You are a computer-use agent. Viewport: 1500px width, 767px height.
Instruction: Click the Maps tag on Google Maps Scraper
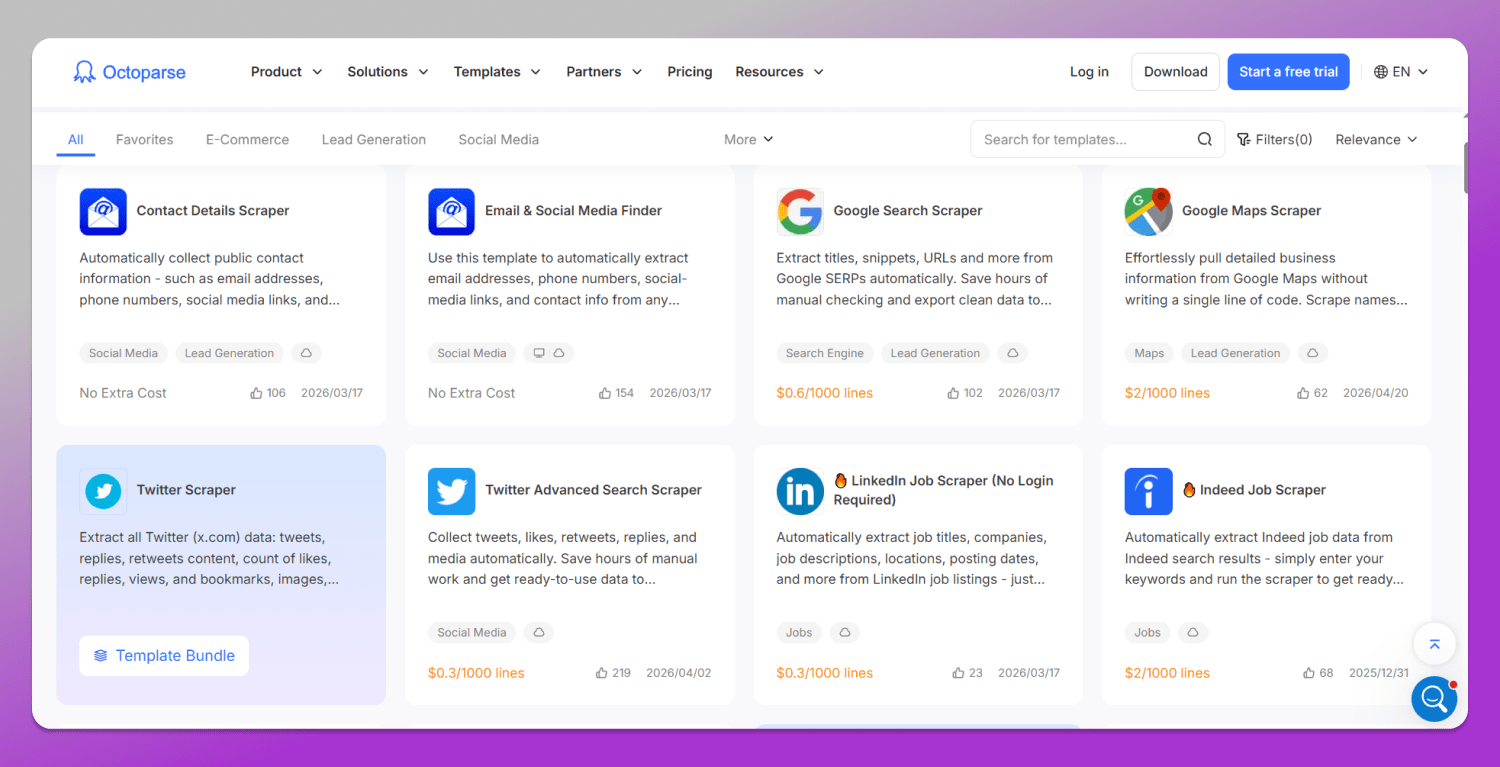pyautogui.click(x=1149, y=353)
